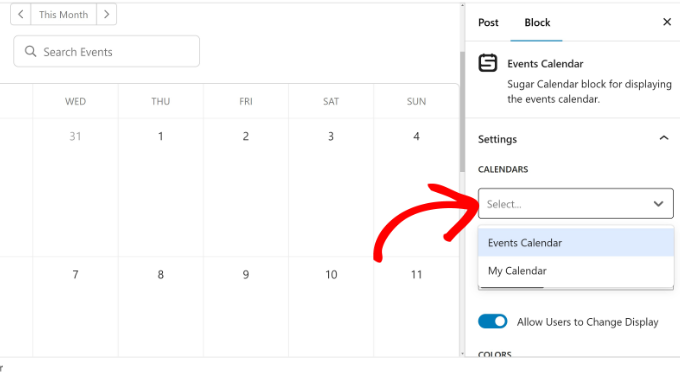
Task: Click the search magnifier icon
Action: click(x=30, y=52)
